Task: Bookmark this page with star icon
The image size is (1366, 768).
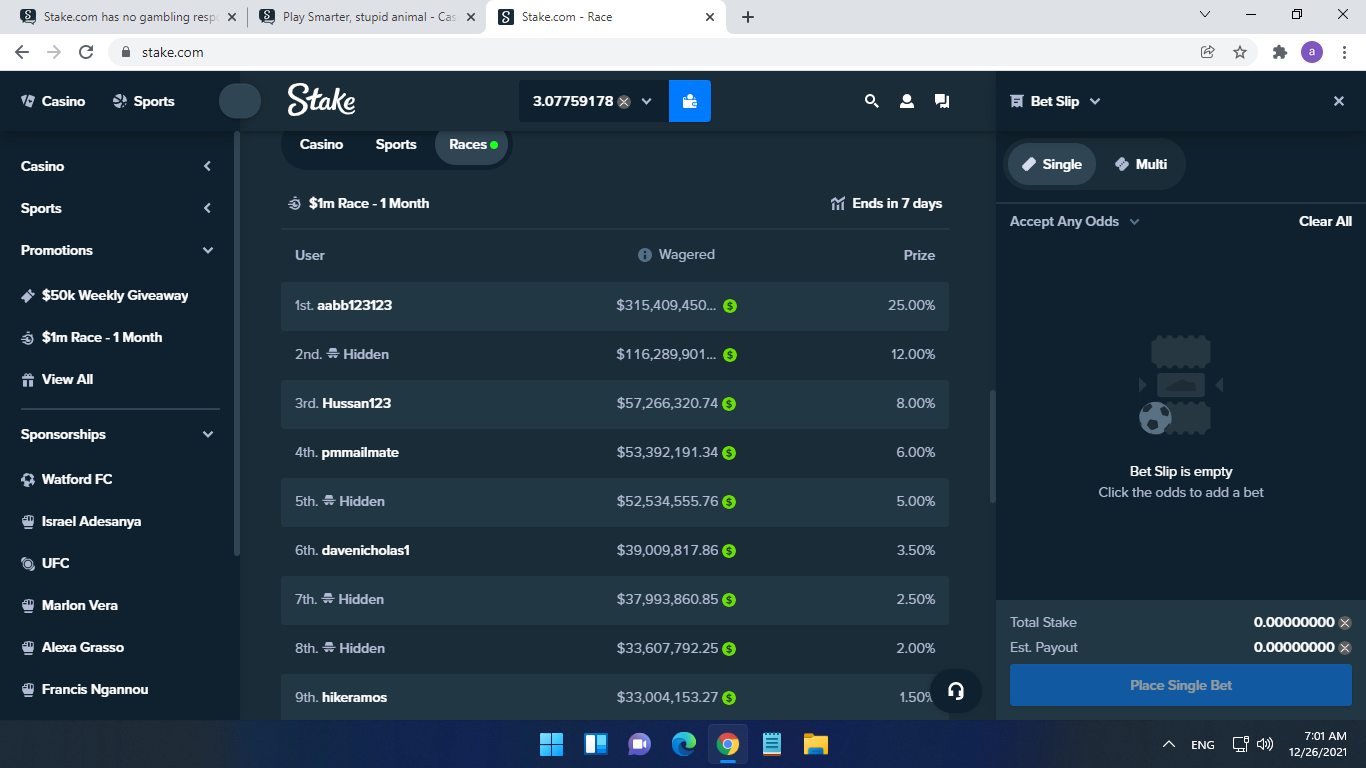Action: point(1240,52)
